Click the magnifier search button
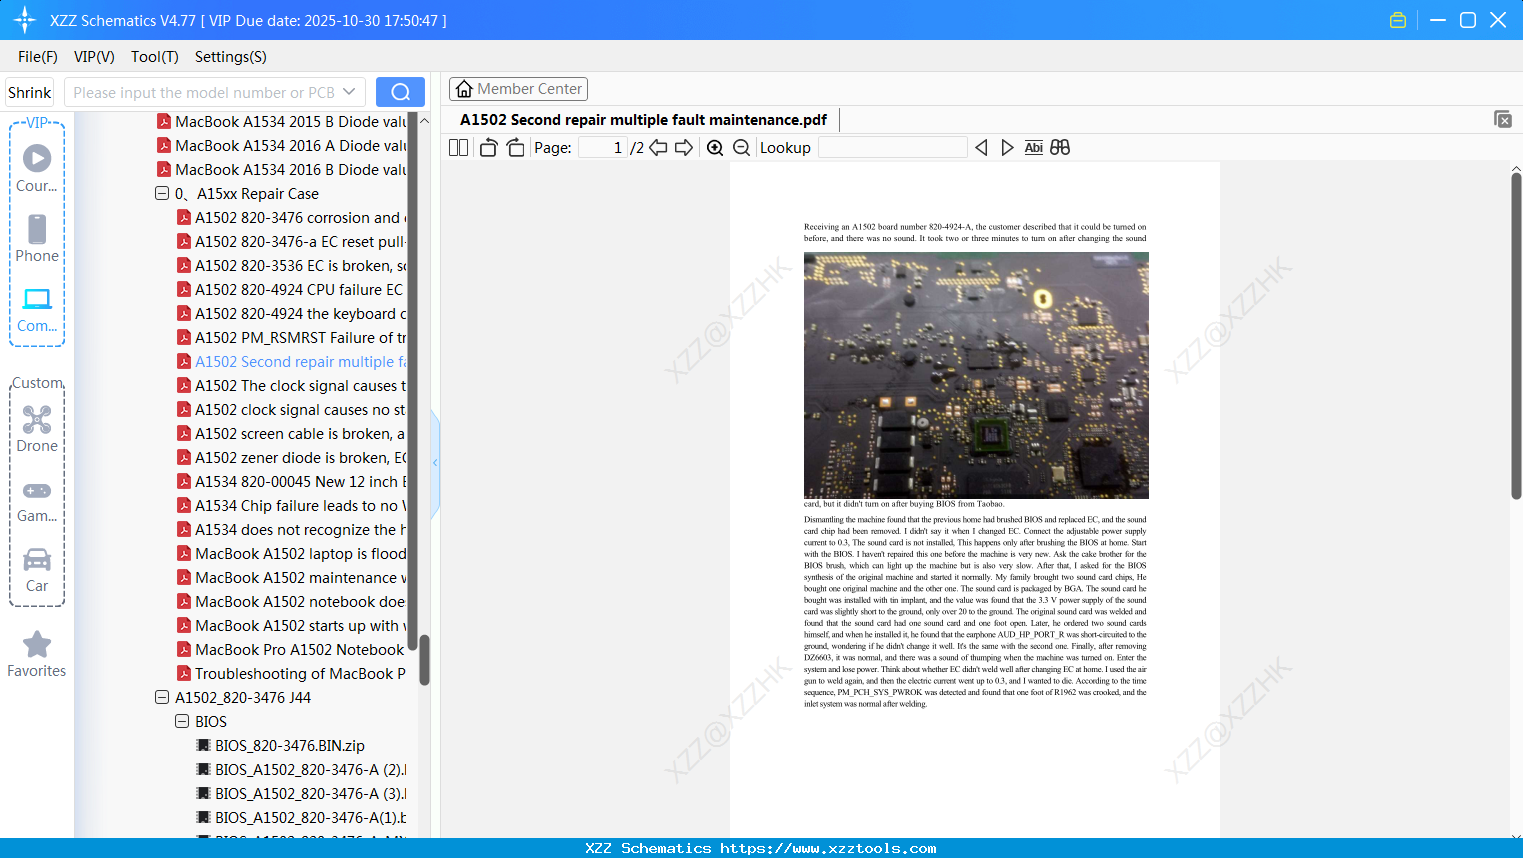 pos(400,92)
